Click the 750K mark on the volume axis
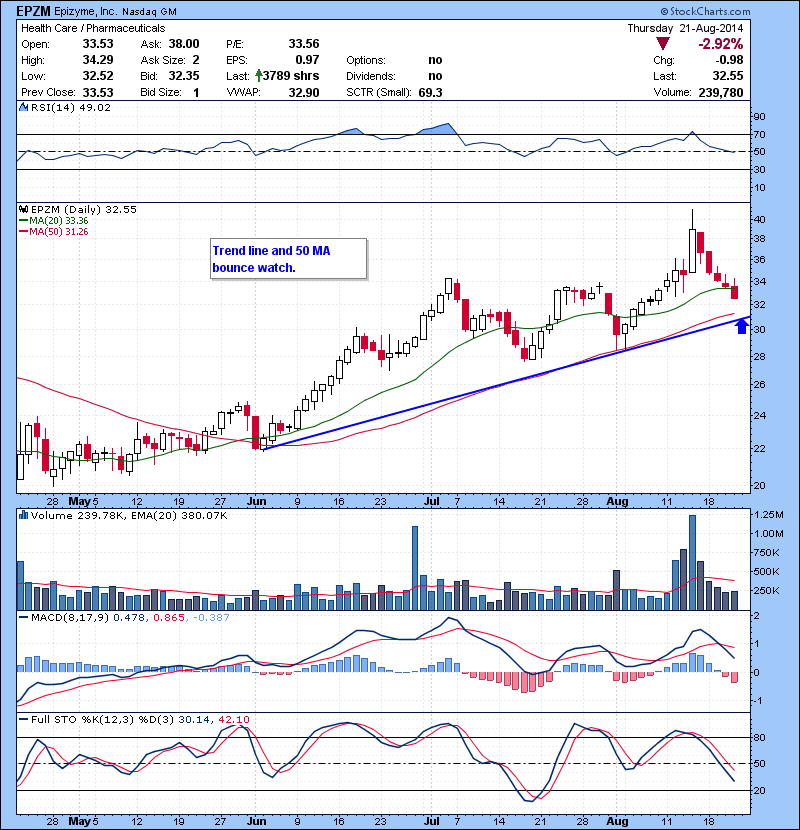The width and height of the screenshot is (800, 830). [x=767, y=553]
